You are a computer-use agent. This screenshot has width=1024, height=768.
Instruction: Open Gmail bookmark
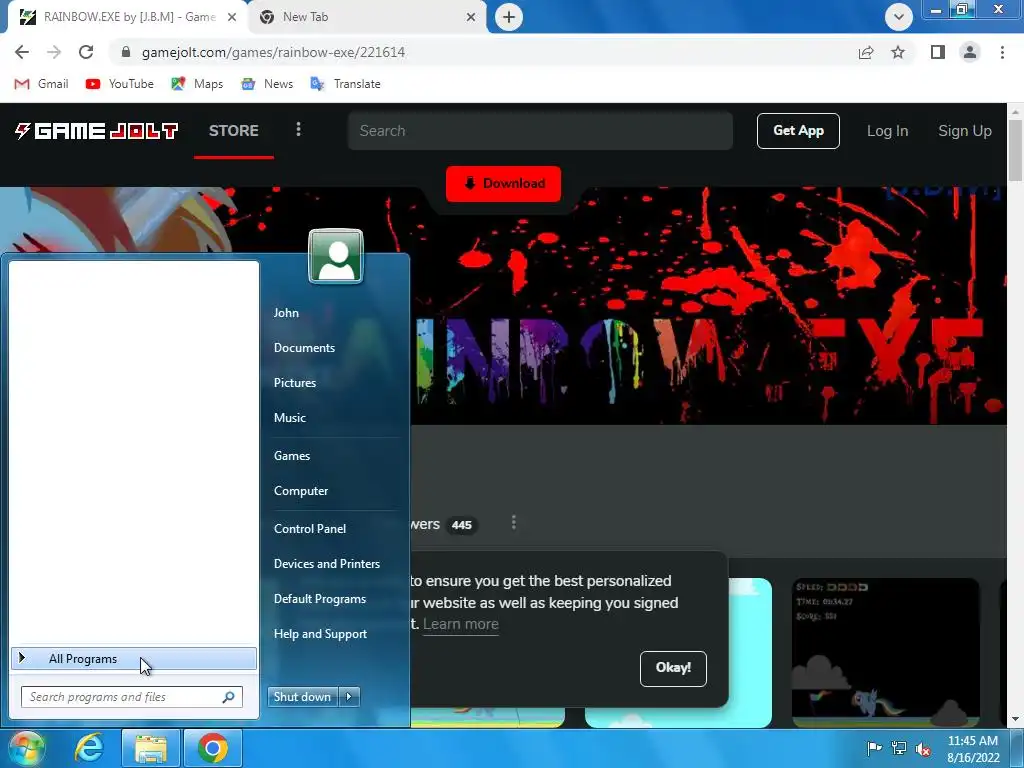[41, 84]
